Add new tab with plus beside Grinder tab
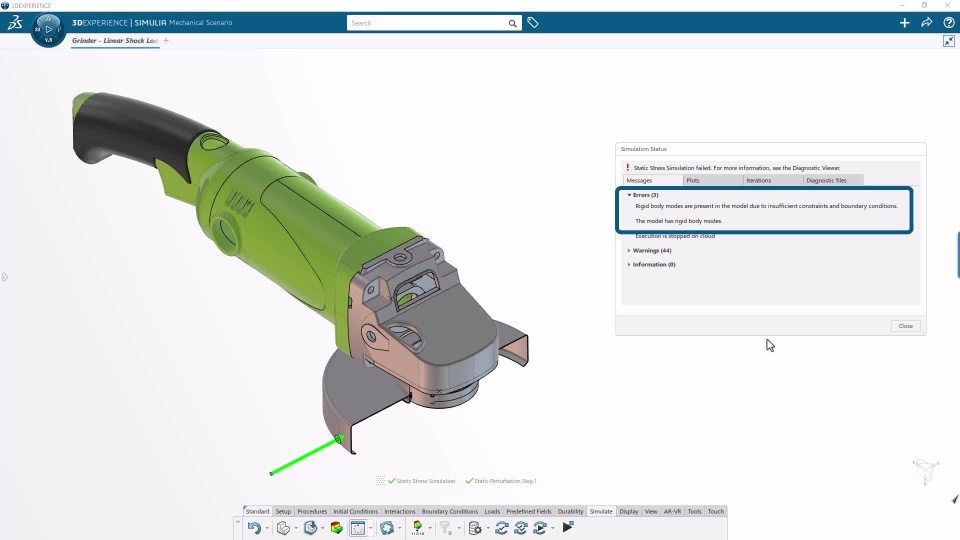Viewport: 960px width, 540px height. coord(166,40)
